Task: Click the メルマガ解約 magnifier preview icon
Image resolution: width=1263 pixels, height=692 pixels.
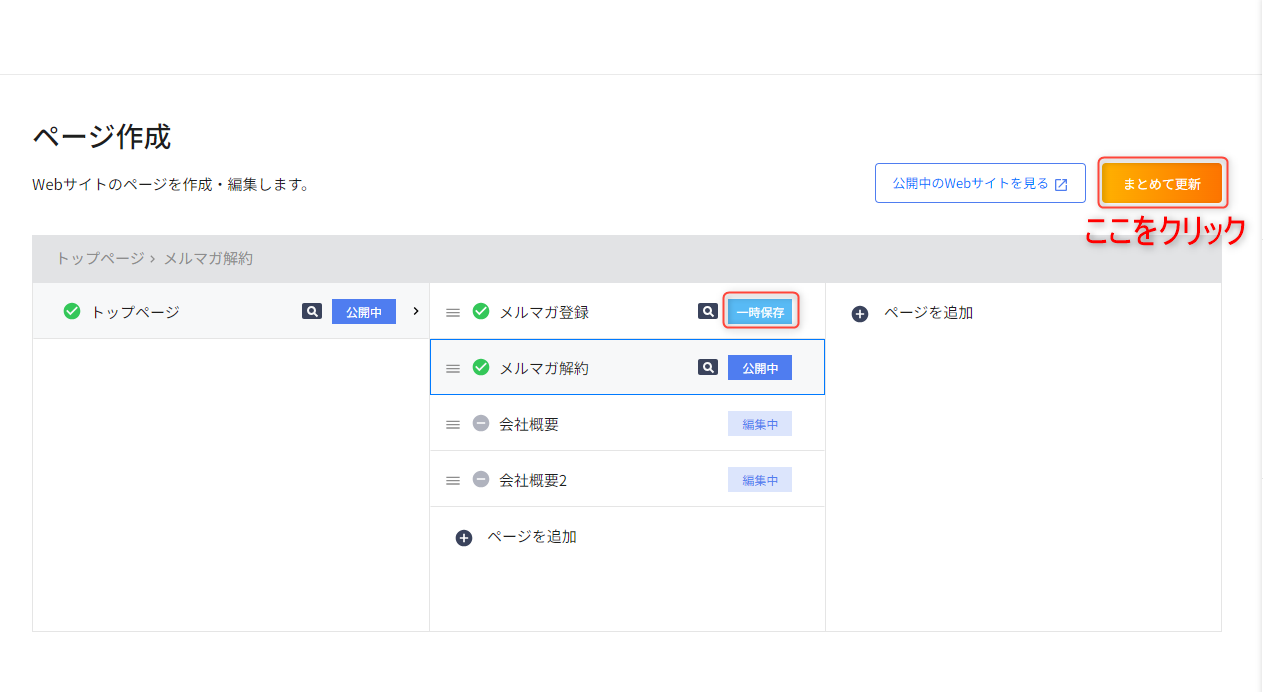Action: coord(708,368)
